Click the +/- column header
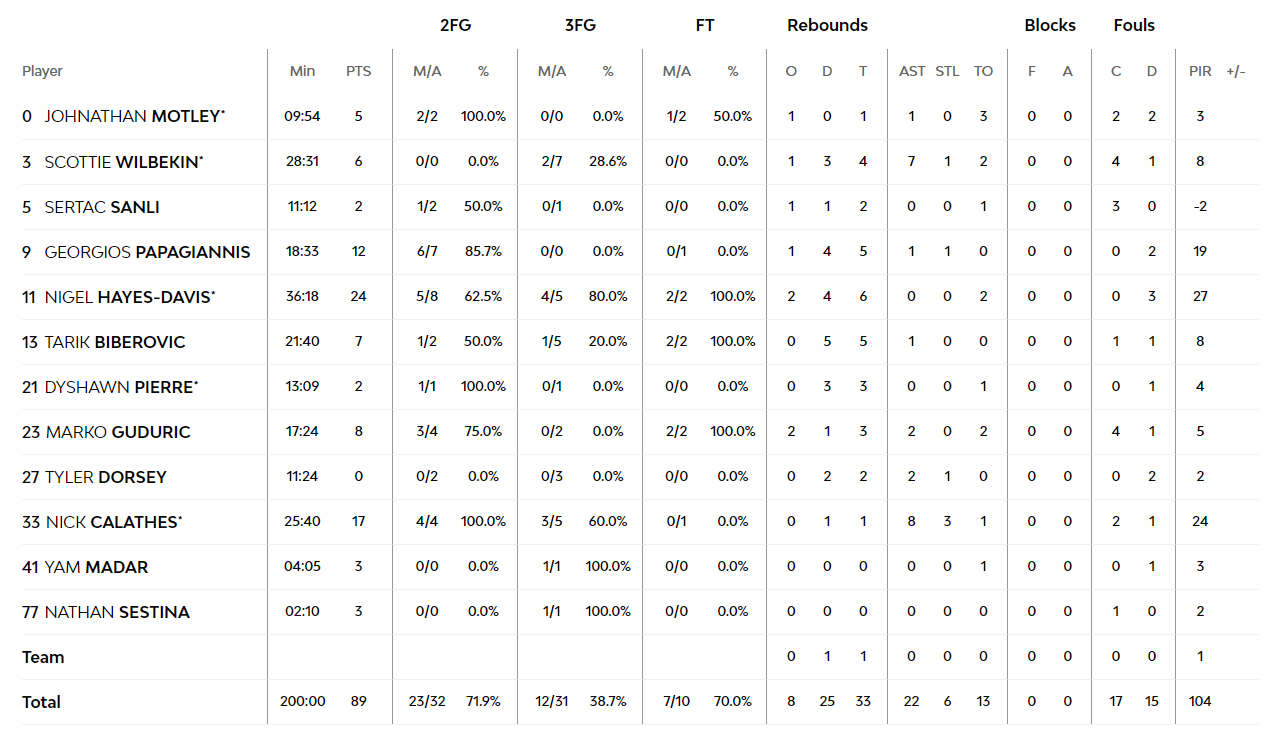The image size is (1268, 733). [x=1236, y=71]
